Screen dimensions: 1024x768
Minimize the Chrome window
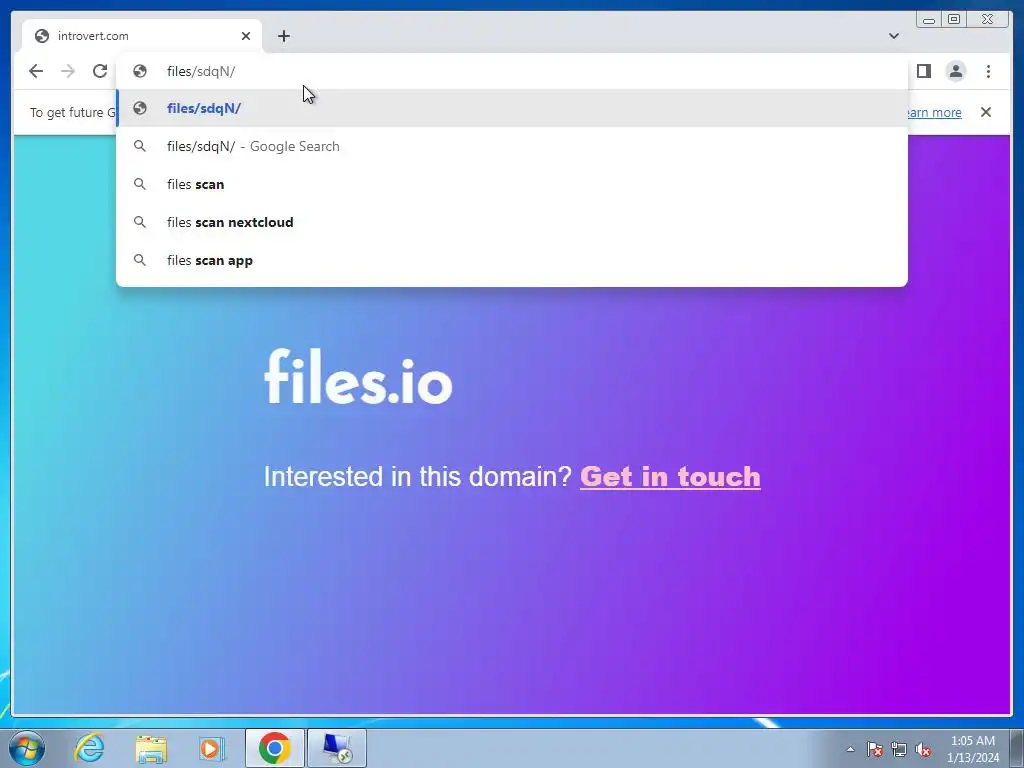click(x=929, y=20)
